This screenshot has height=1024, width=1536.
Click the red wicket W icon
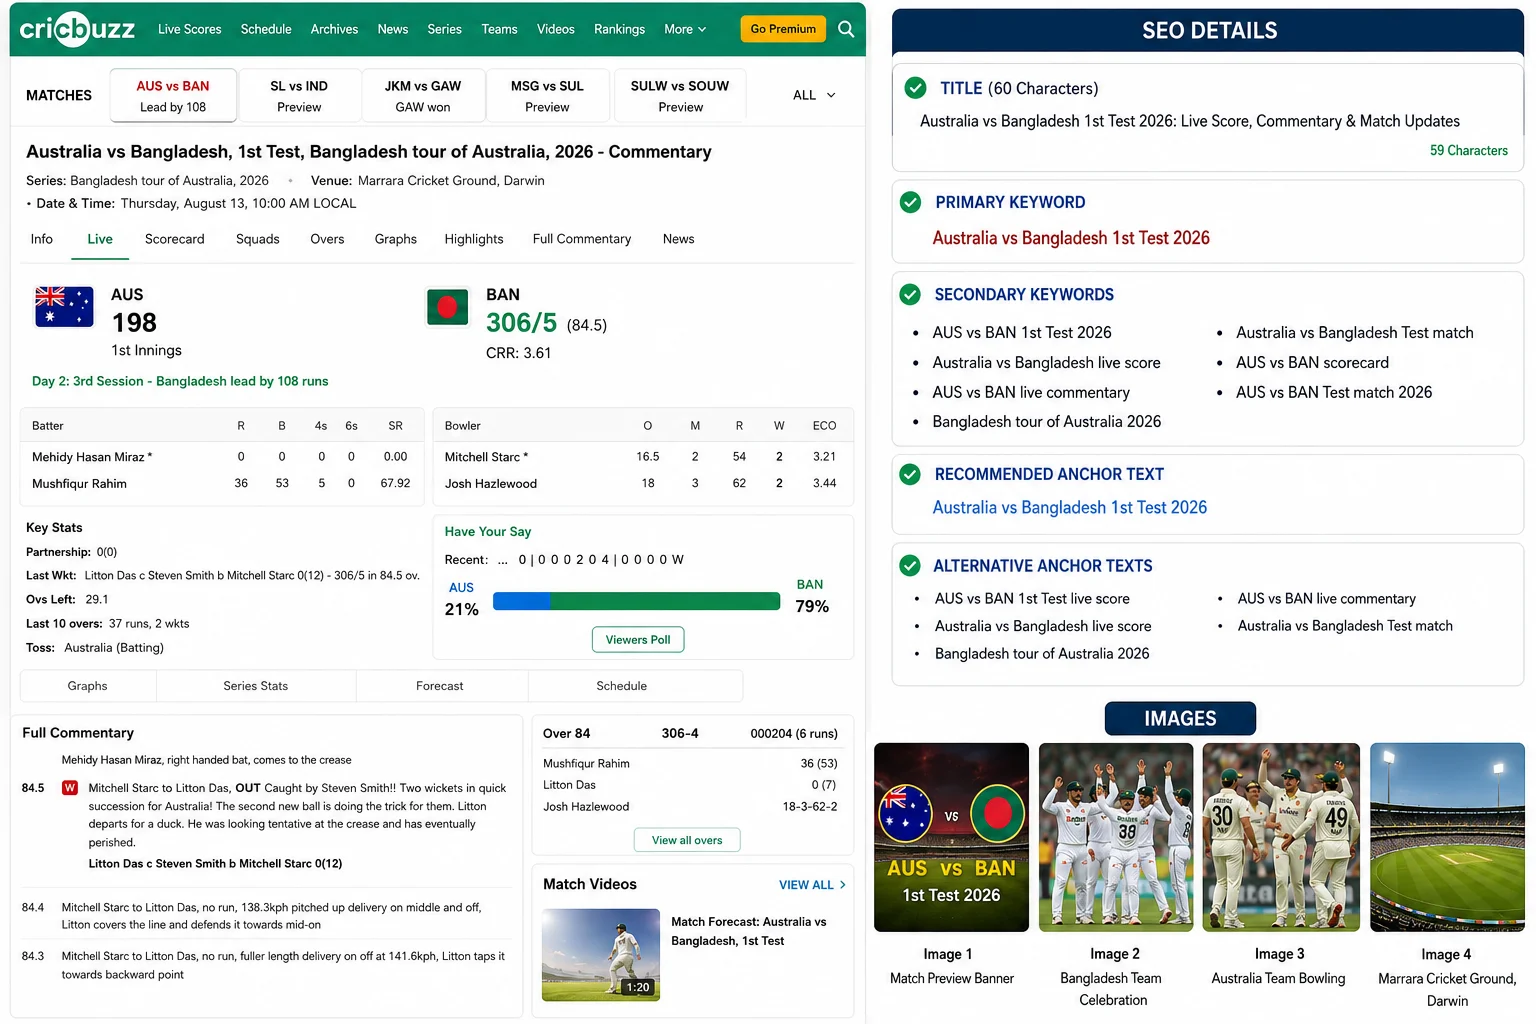[x=70, y=788]
